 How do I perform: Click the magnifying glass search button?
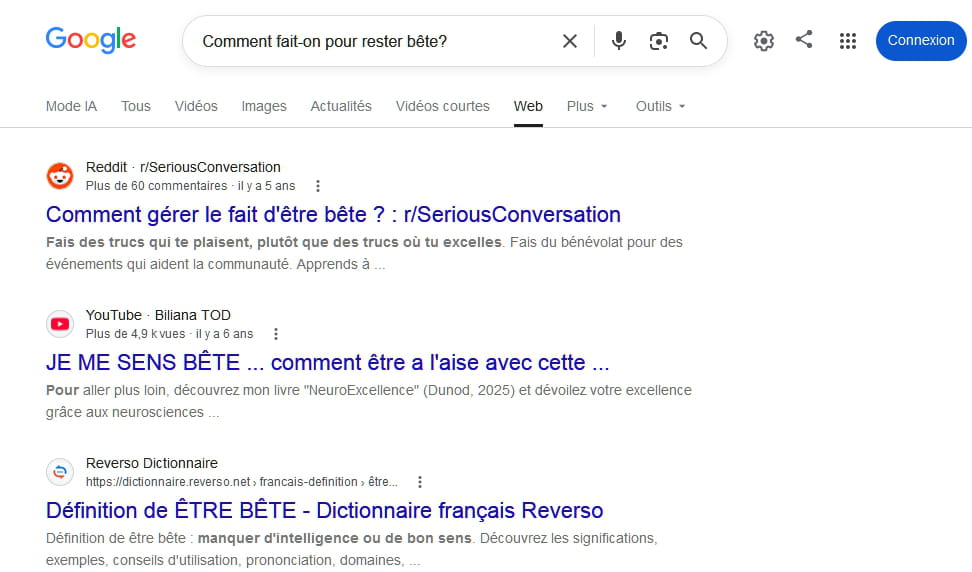point(699,41)
